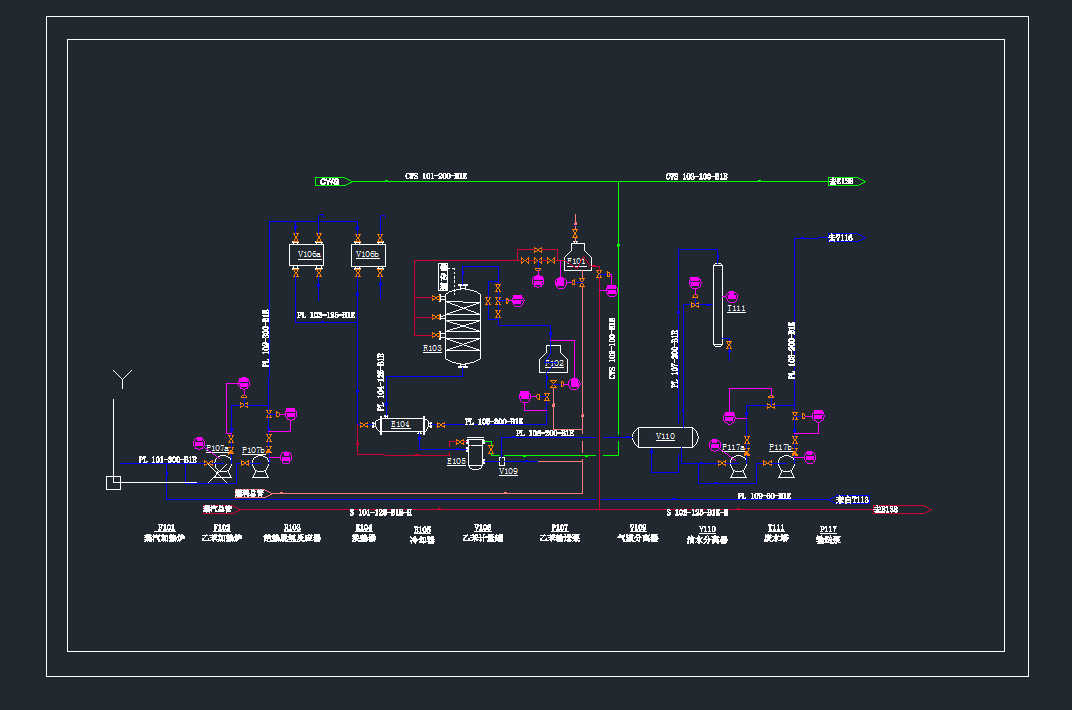
Task: Select the V110 horizontal separator vessel
Action: (x=664, y=437)
